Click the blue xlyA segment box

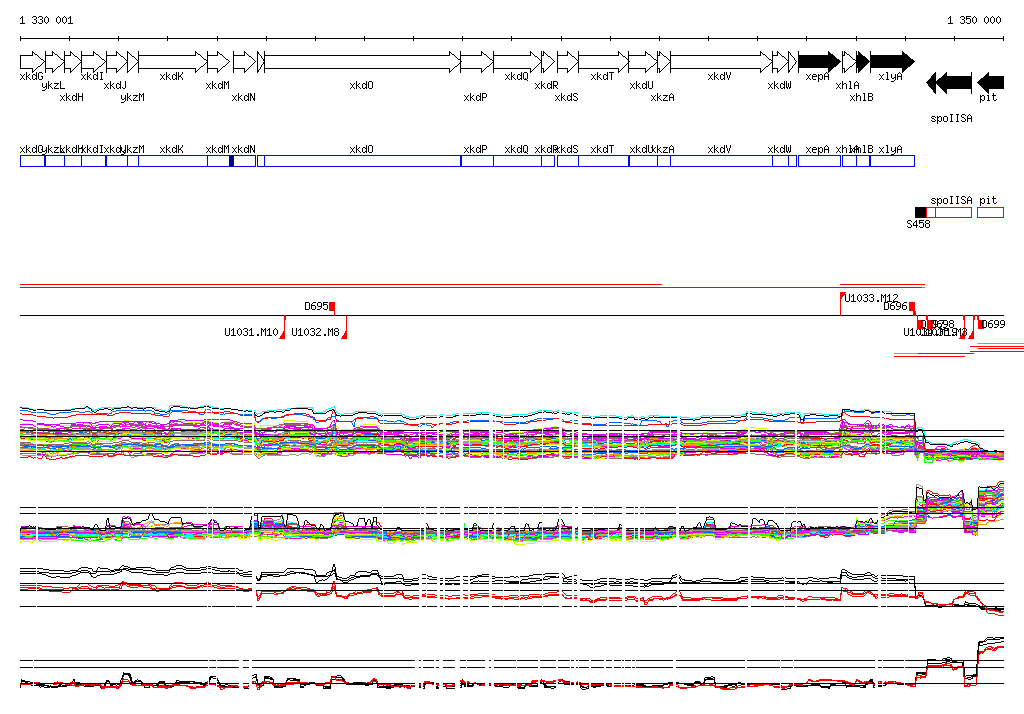point(892,161)
